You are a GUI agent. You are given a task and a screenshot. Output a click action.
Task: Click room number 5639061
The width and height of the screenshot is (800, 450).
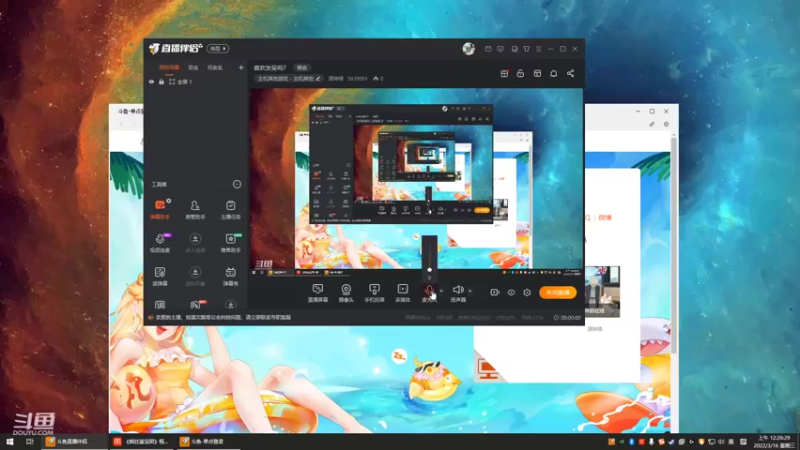[357, 79]
